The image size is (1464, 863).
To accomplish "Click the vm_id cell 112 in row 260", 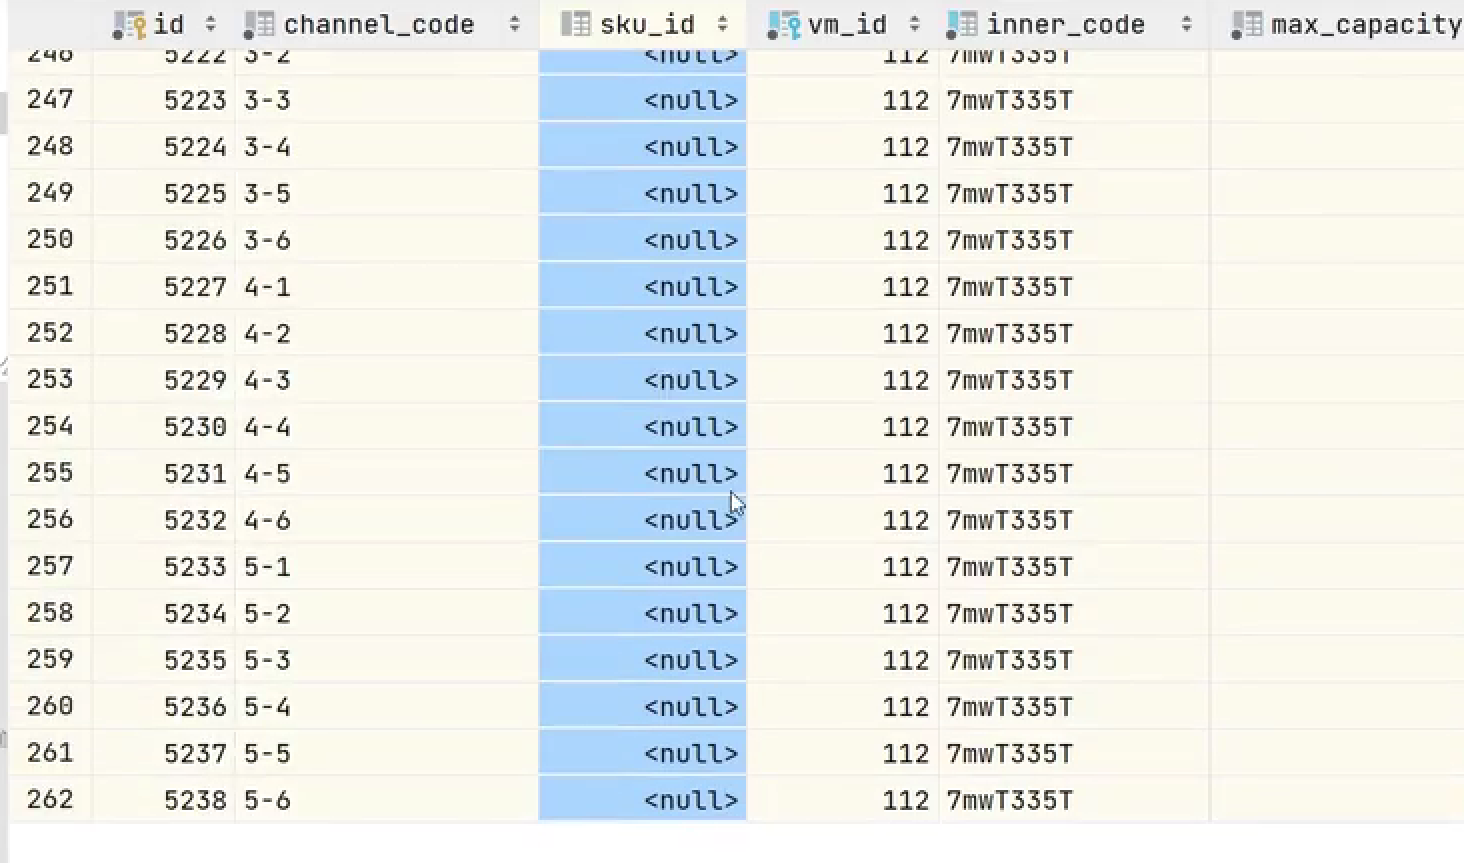I will click(x=843, y=707).
